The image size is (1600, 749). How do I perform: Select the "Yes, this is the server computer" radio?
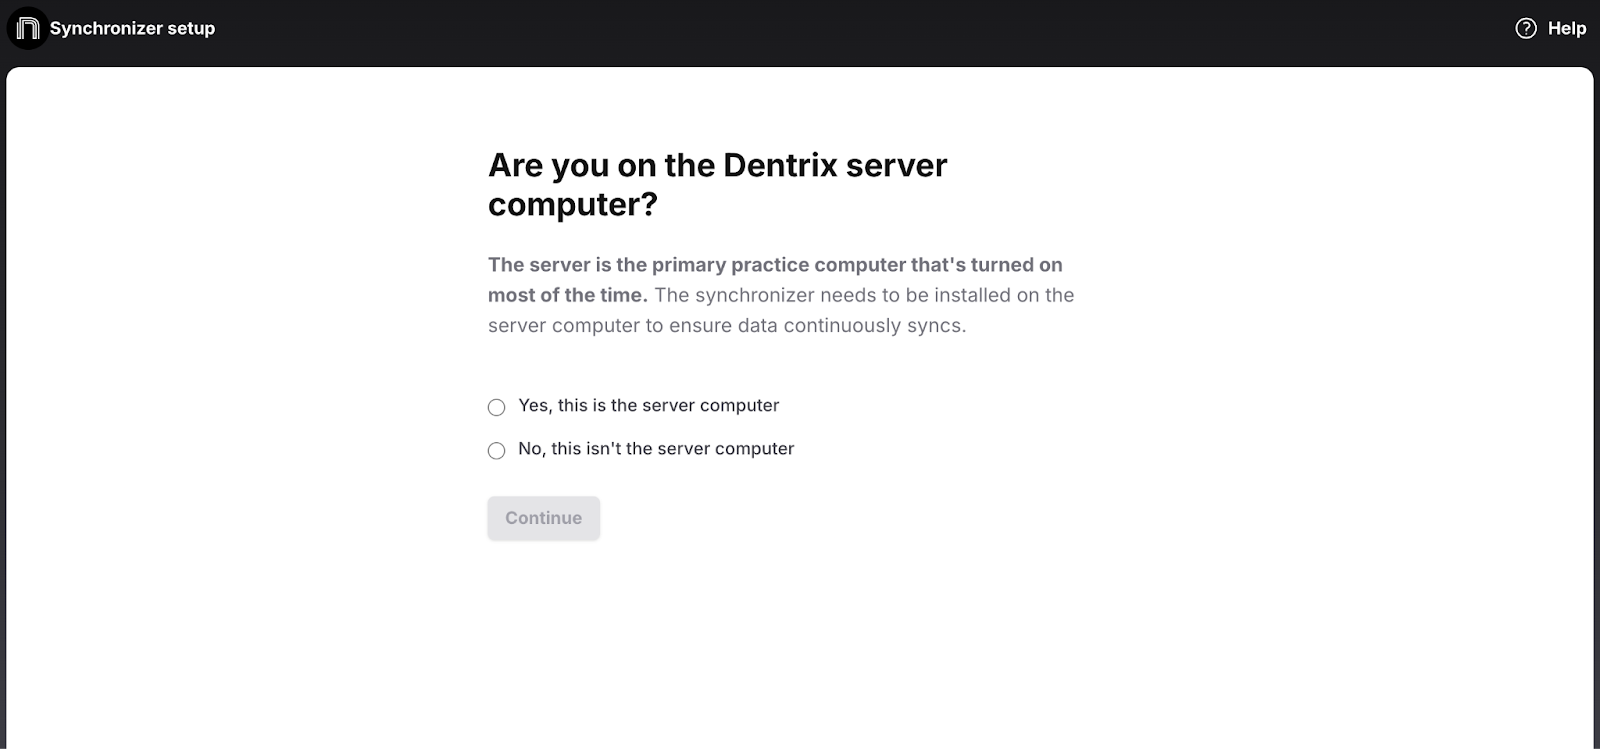(497, 407)
